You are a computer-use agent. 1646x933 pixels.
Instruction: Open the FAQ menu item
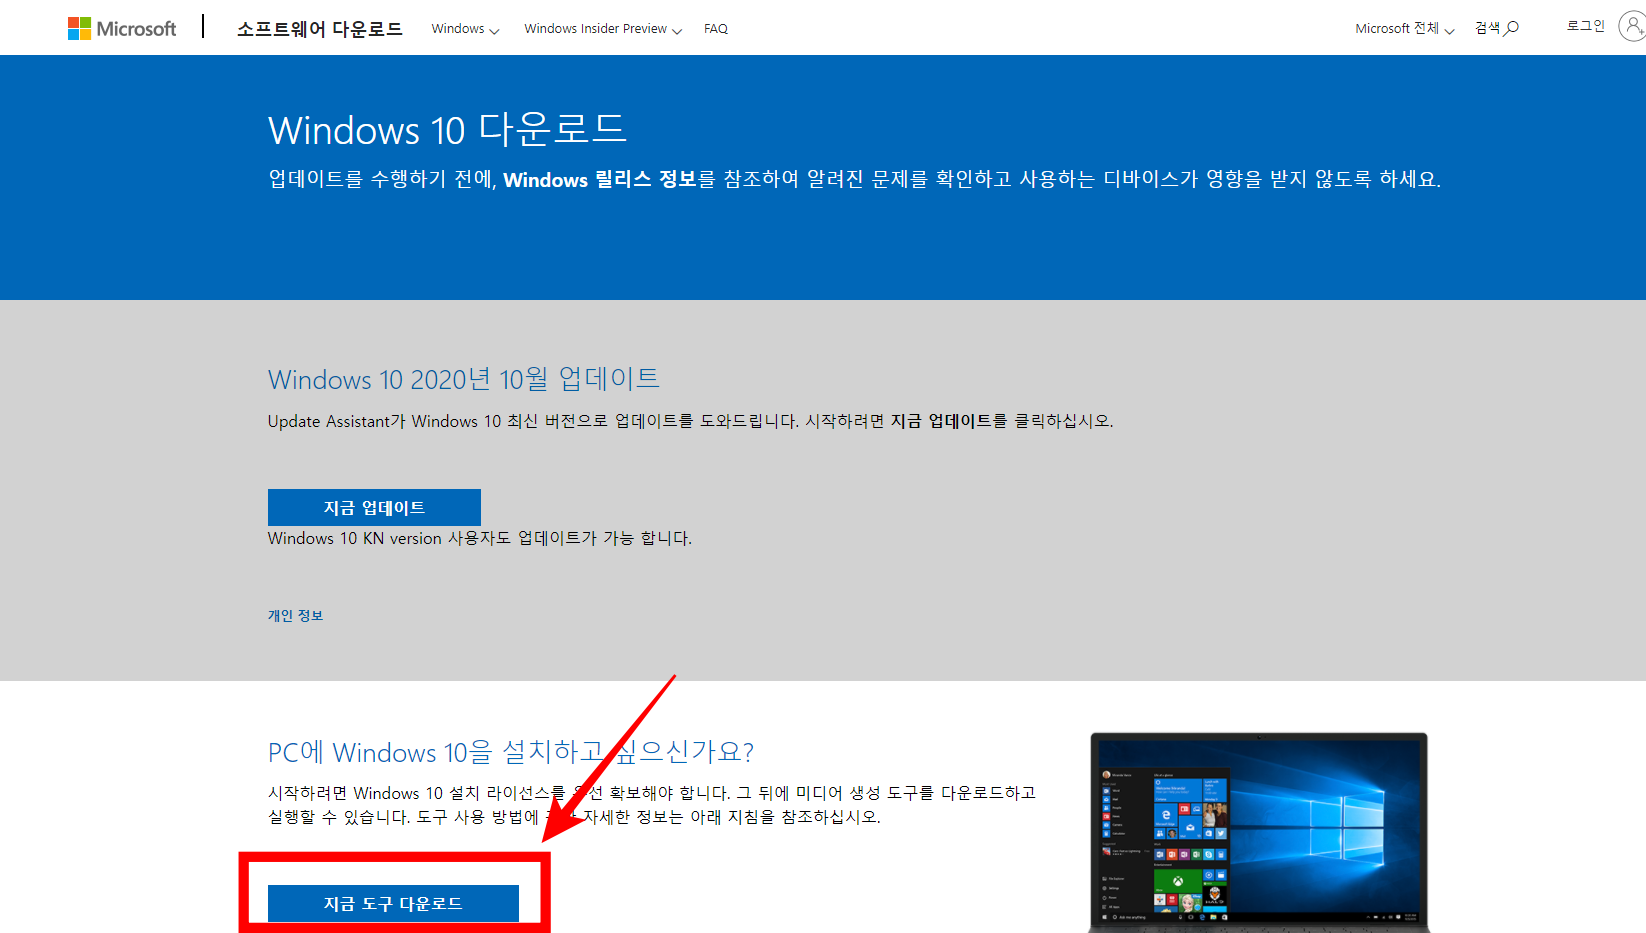pos(716,29)
